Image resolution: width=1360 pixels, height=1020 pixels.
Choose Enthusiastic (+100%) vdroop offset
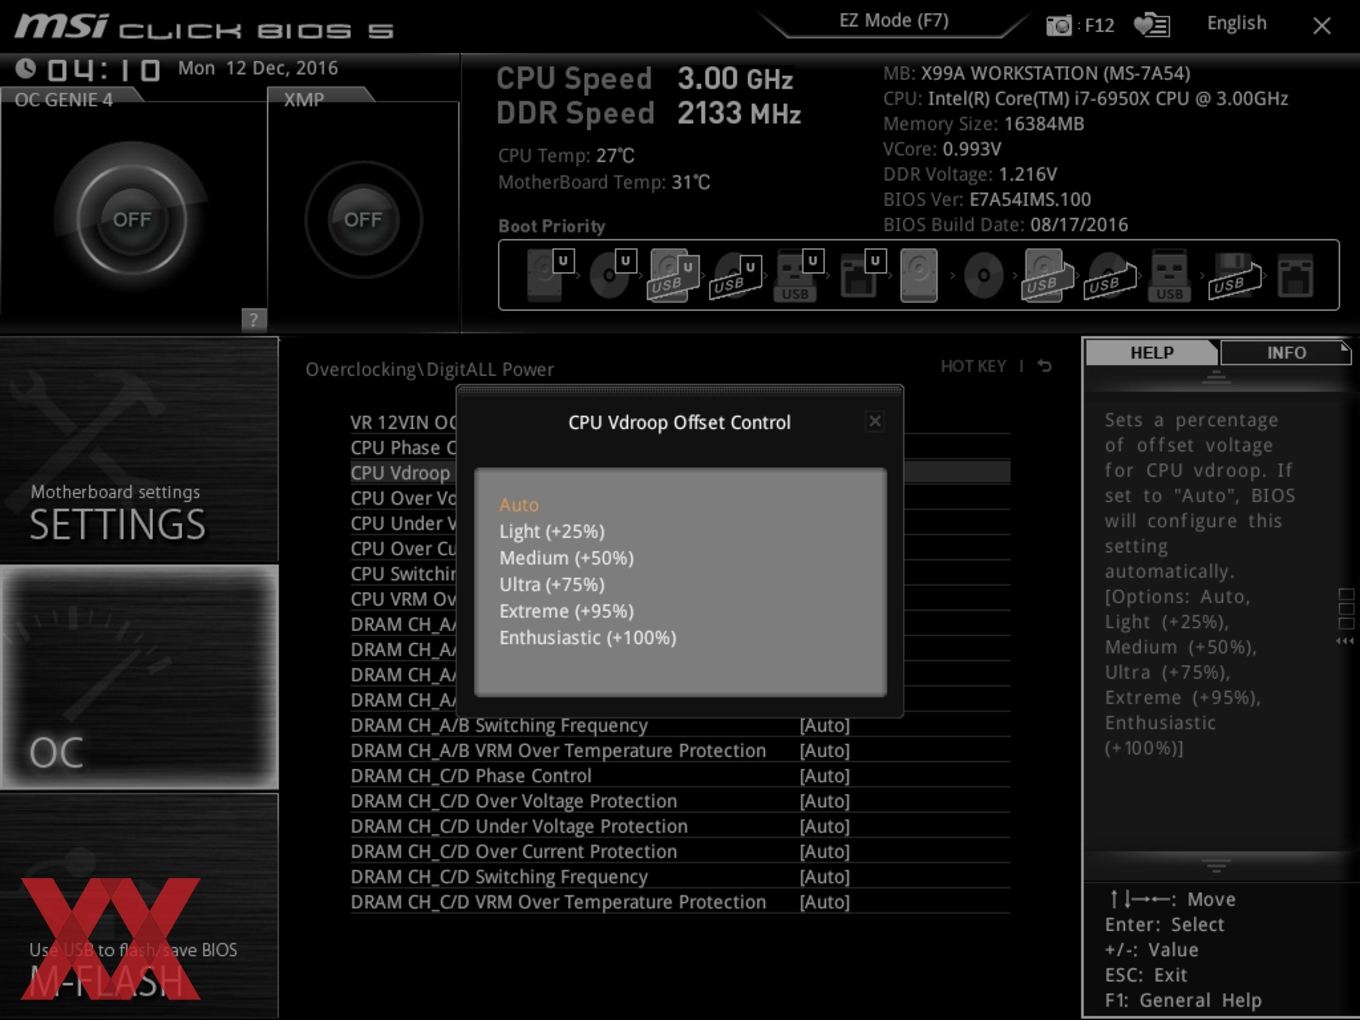pyautogui.click(x=588, y=637)
